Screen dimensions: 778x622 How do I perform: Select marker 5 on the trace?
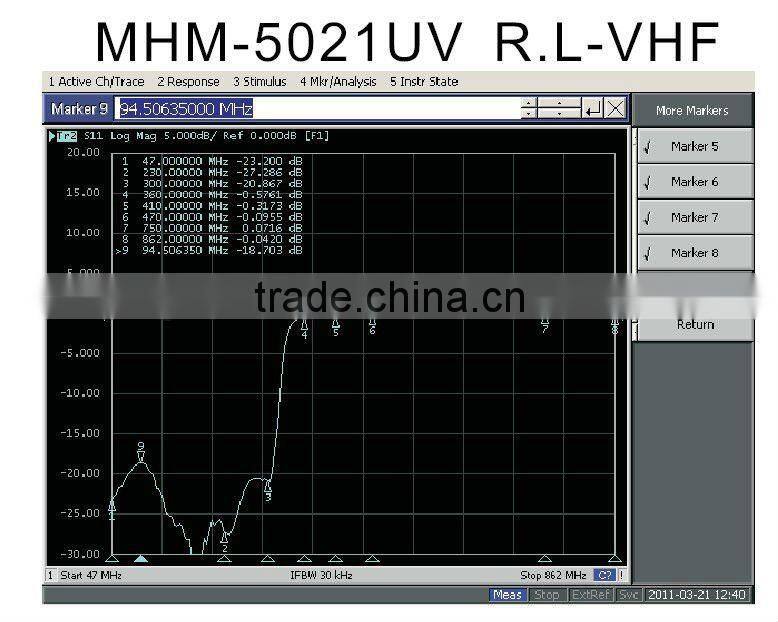[x=336, y=328]
